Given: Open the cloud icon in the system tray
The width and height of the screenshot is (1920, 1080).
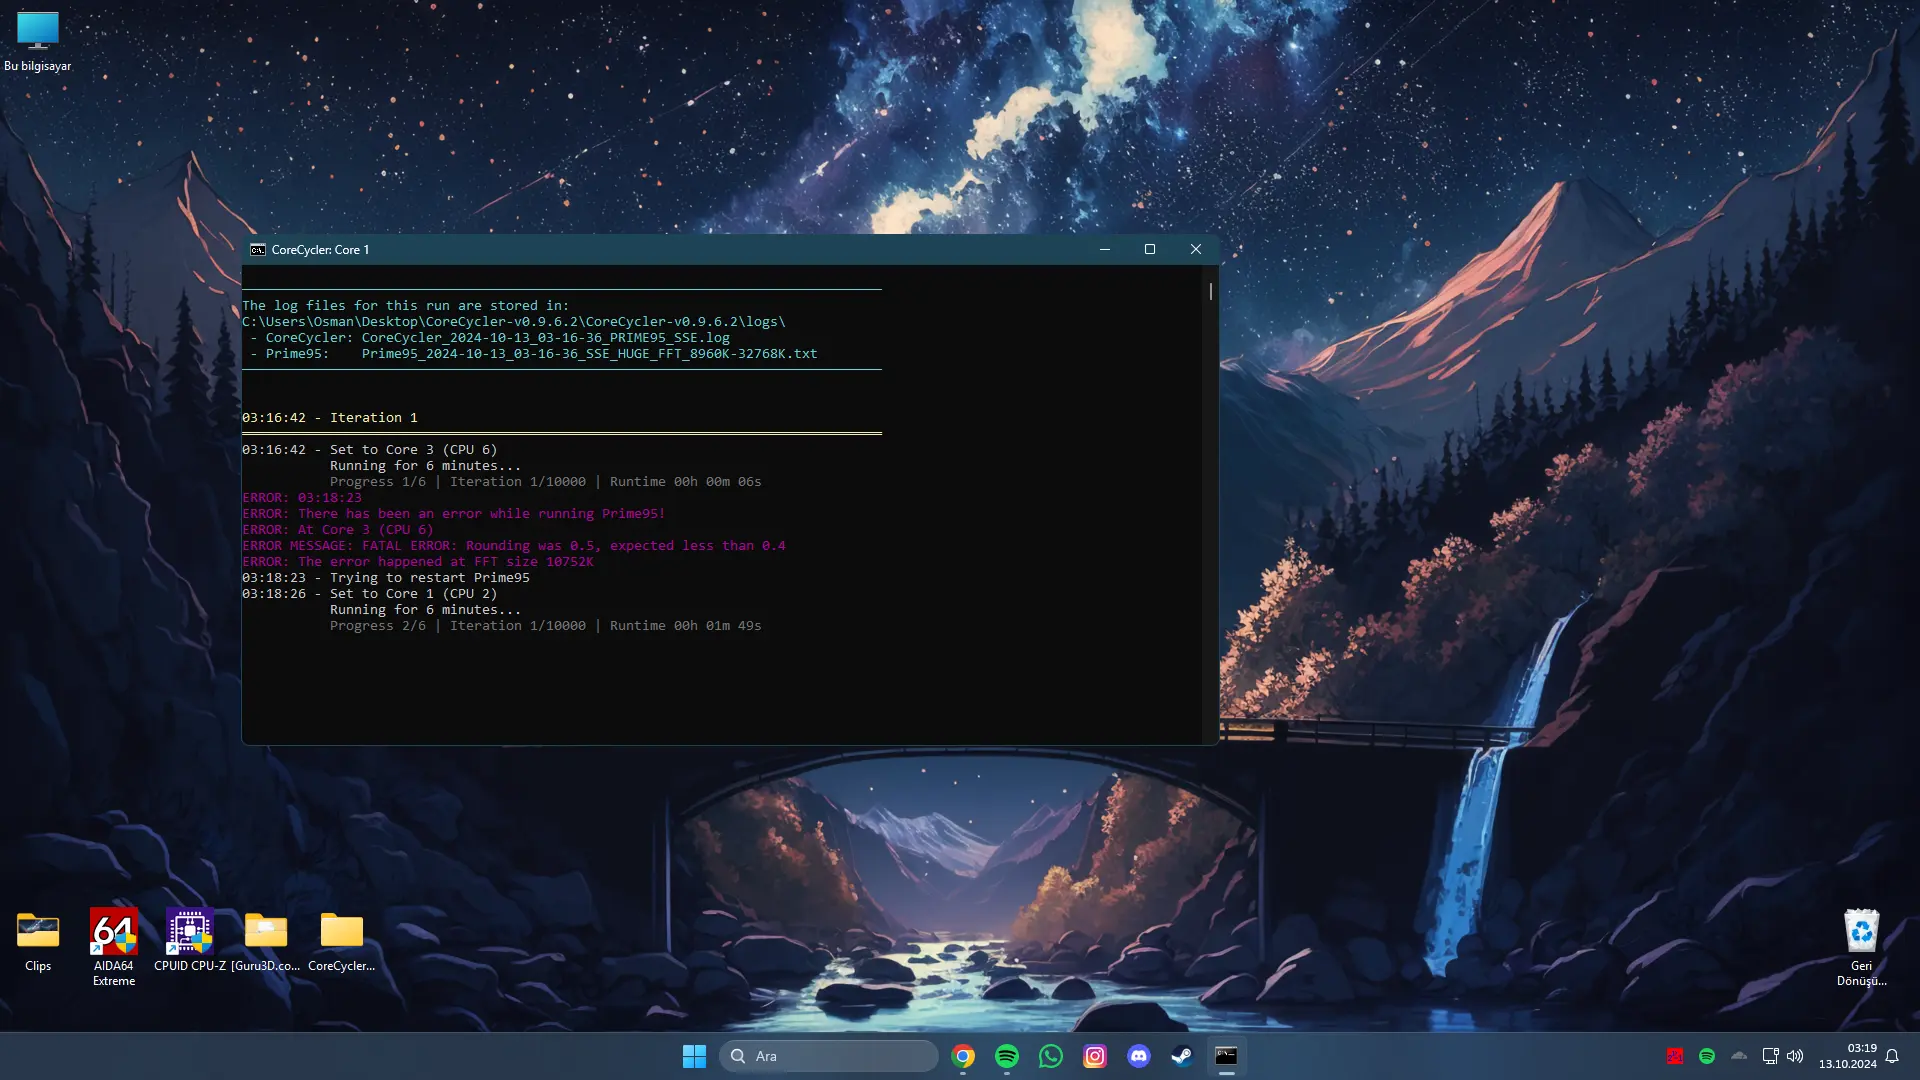Looking at the screenshot, I should point(1739,1056).
